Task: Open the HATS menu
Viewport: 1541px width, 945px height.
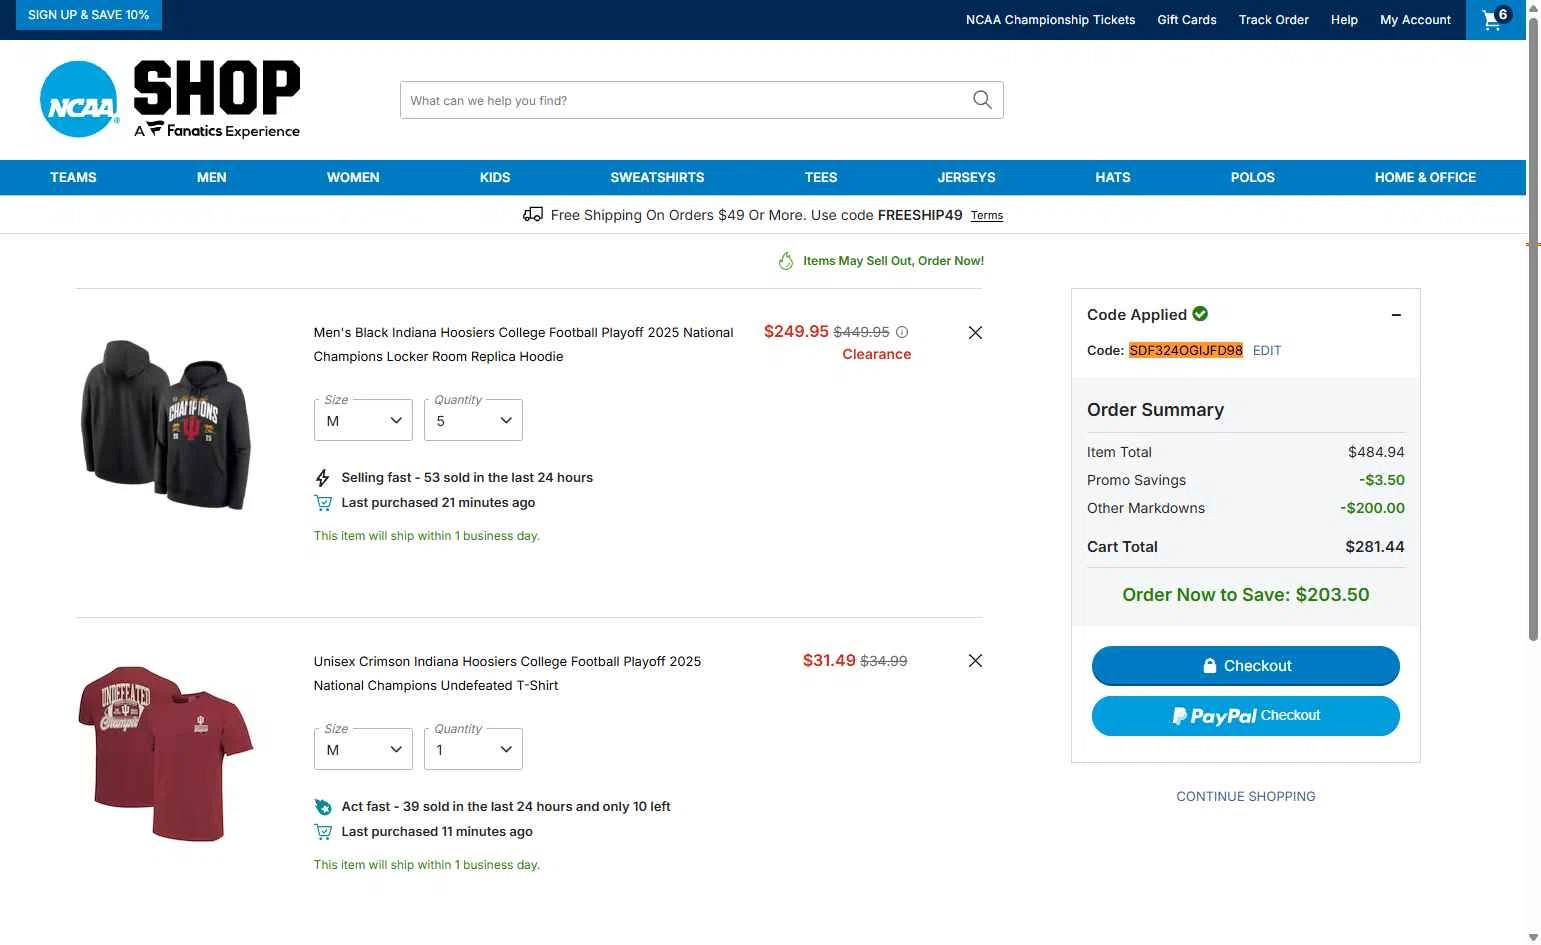Action: click(1113, 177)
